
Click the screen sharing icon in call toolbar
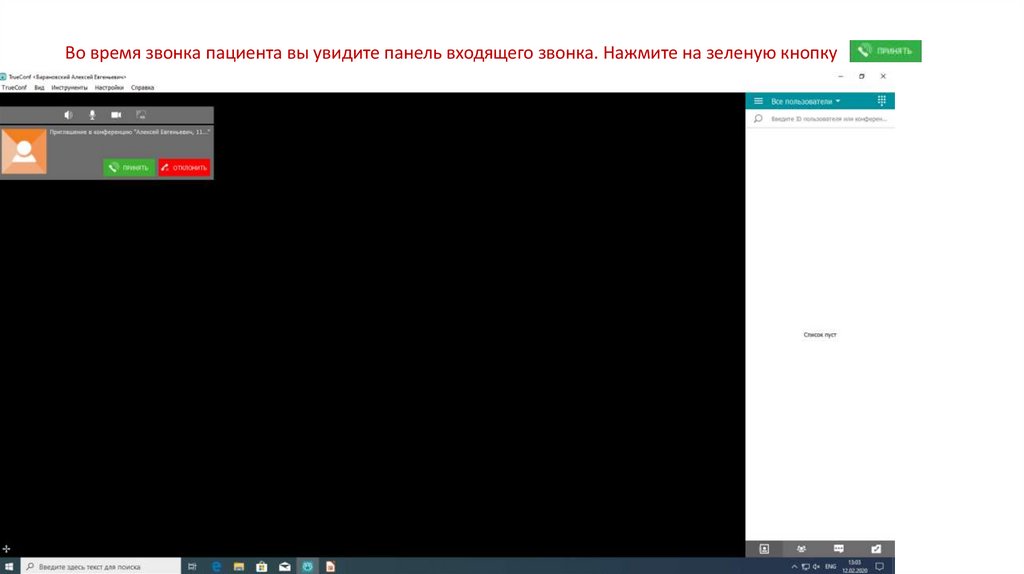click(x=140, y=115)
